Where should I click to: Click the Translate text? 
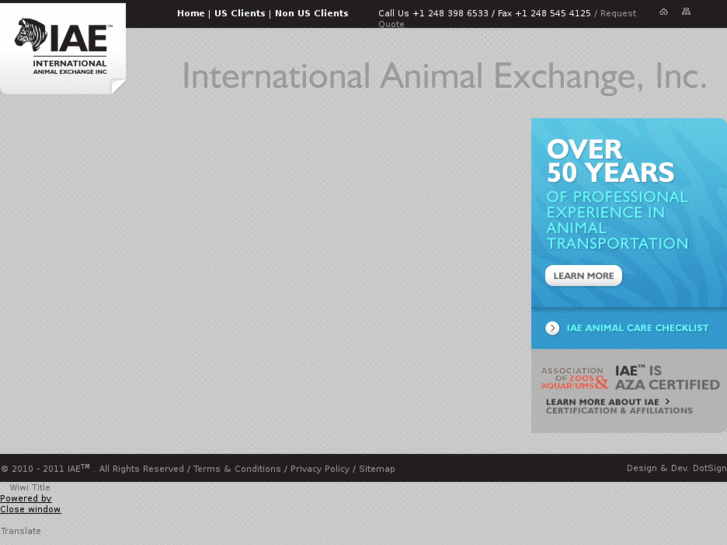[x=20, y=531]
